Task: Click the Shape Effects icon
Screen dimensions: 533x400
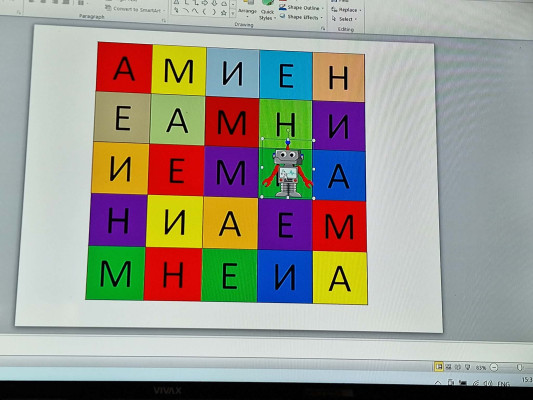Action: [282, 16]
